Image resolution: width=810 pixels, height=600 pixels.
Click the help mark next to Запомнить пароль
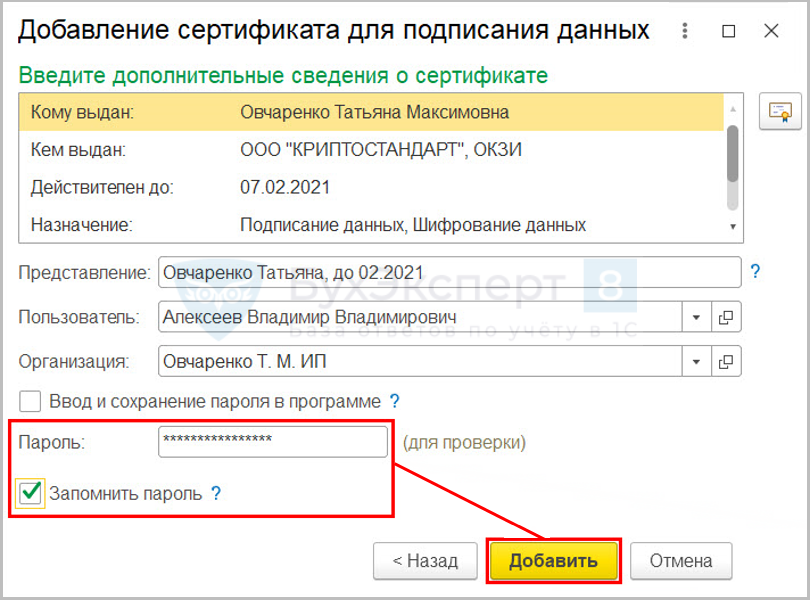coord(216,494)
